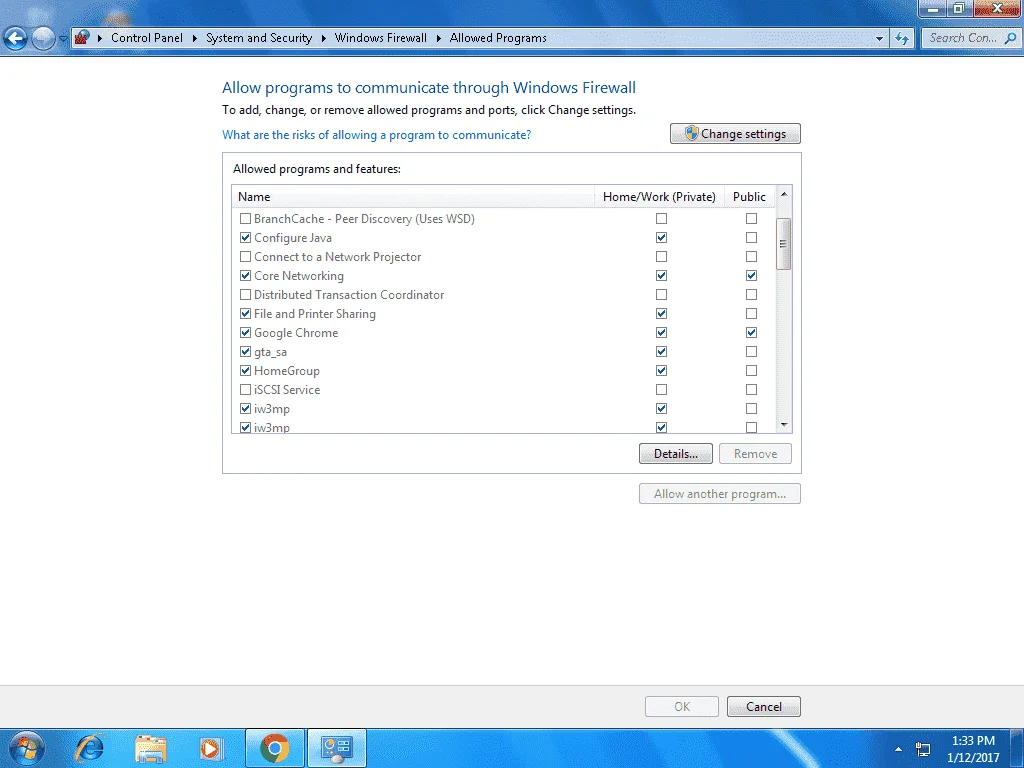Open the Windows Start menu

coord(26,748)
